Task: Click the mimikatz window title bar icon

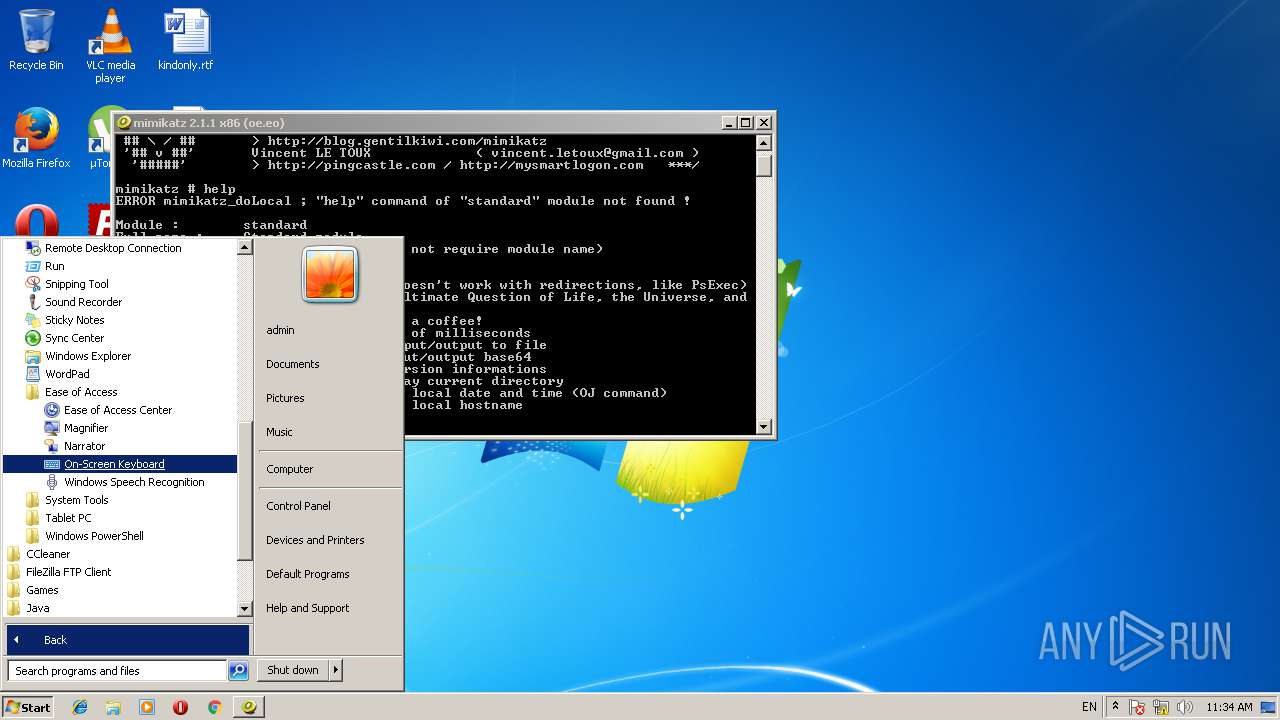Action: [x=125, y=122]
